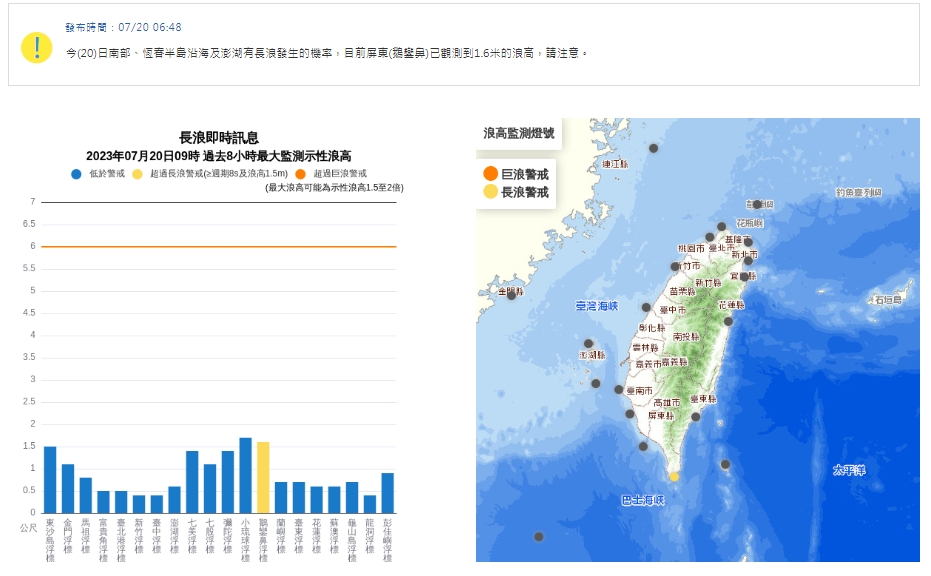The width and height of the screenshot is (931, 576).
Task: Click the 臺中 buoy marker off 臺中市
Action: (646, 308)
